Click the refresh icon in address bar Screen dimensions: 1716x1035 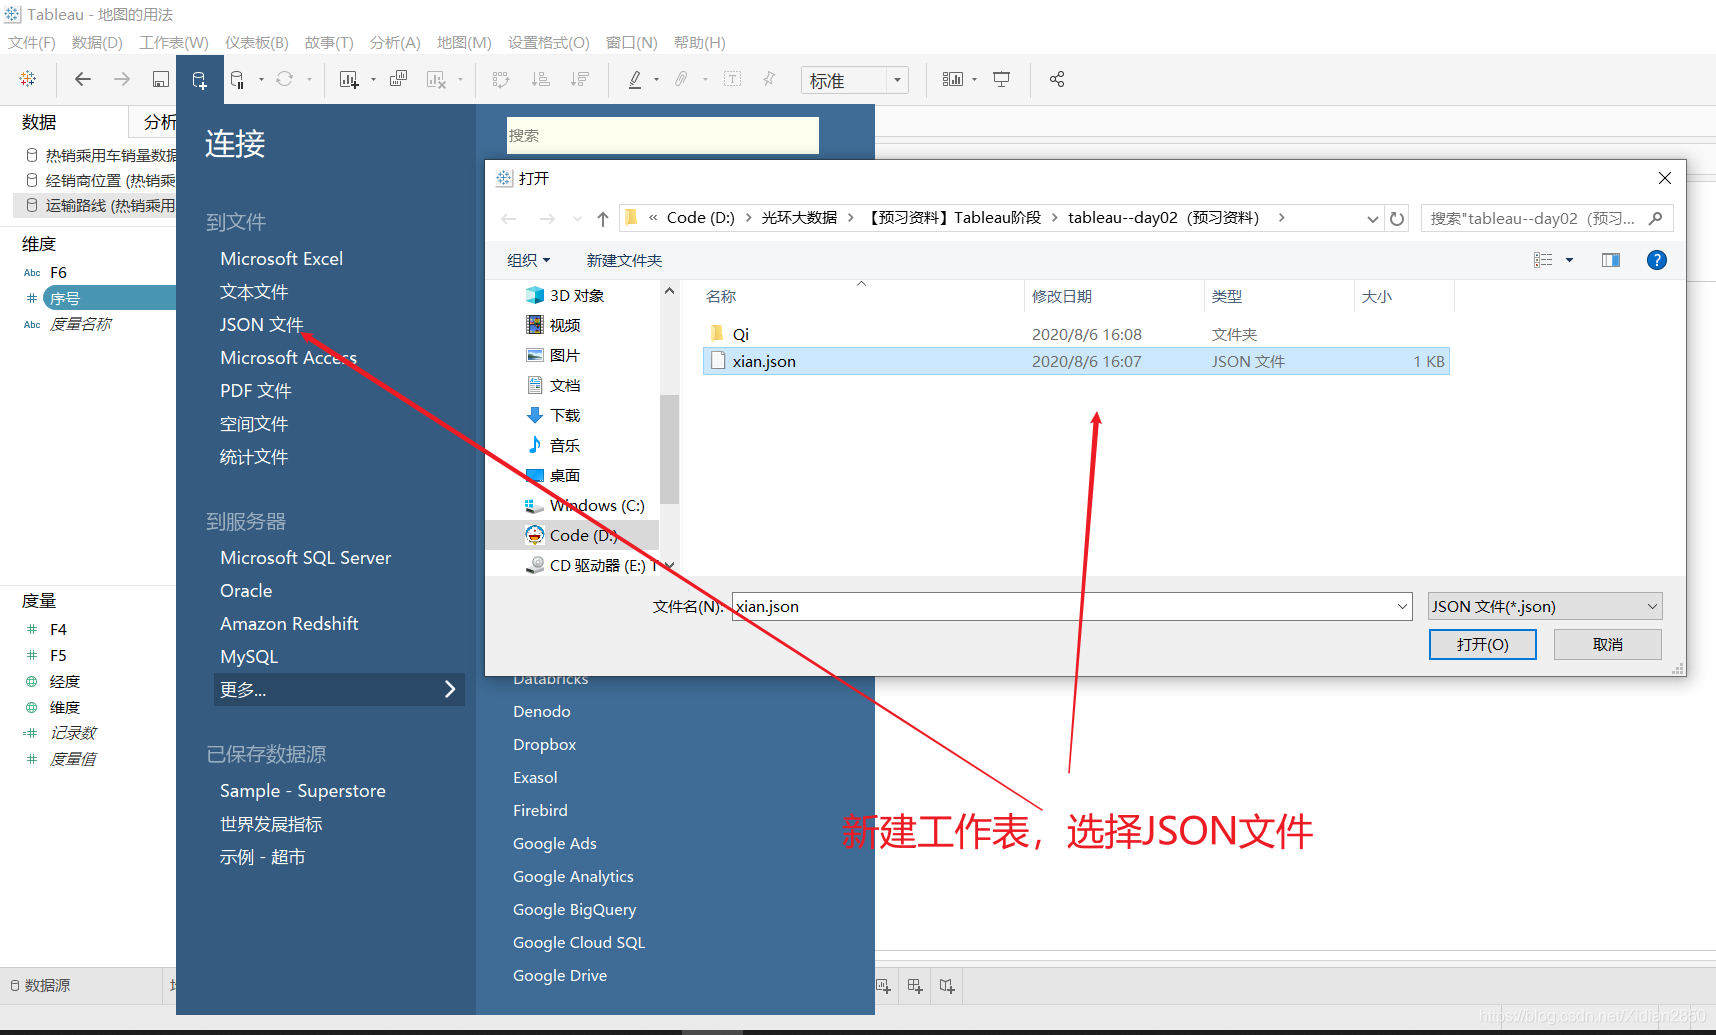(1397, 218)
